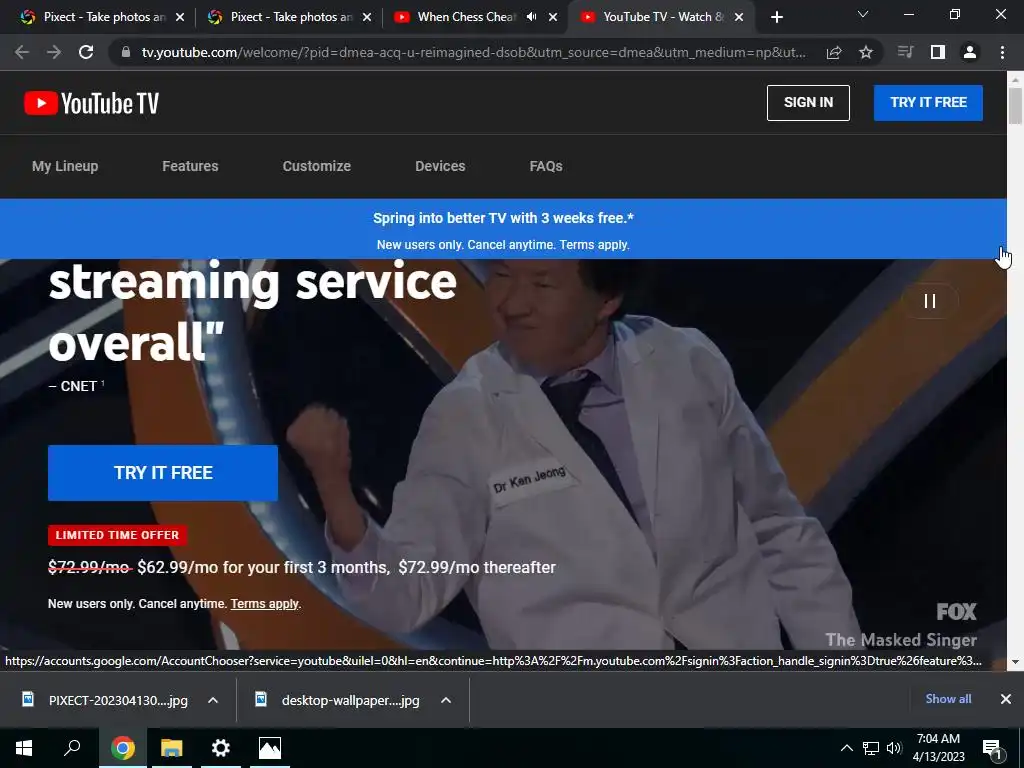Close the first Pixect tab
The height and width of the screenshot is (768, 1024).
[180, 17]
